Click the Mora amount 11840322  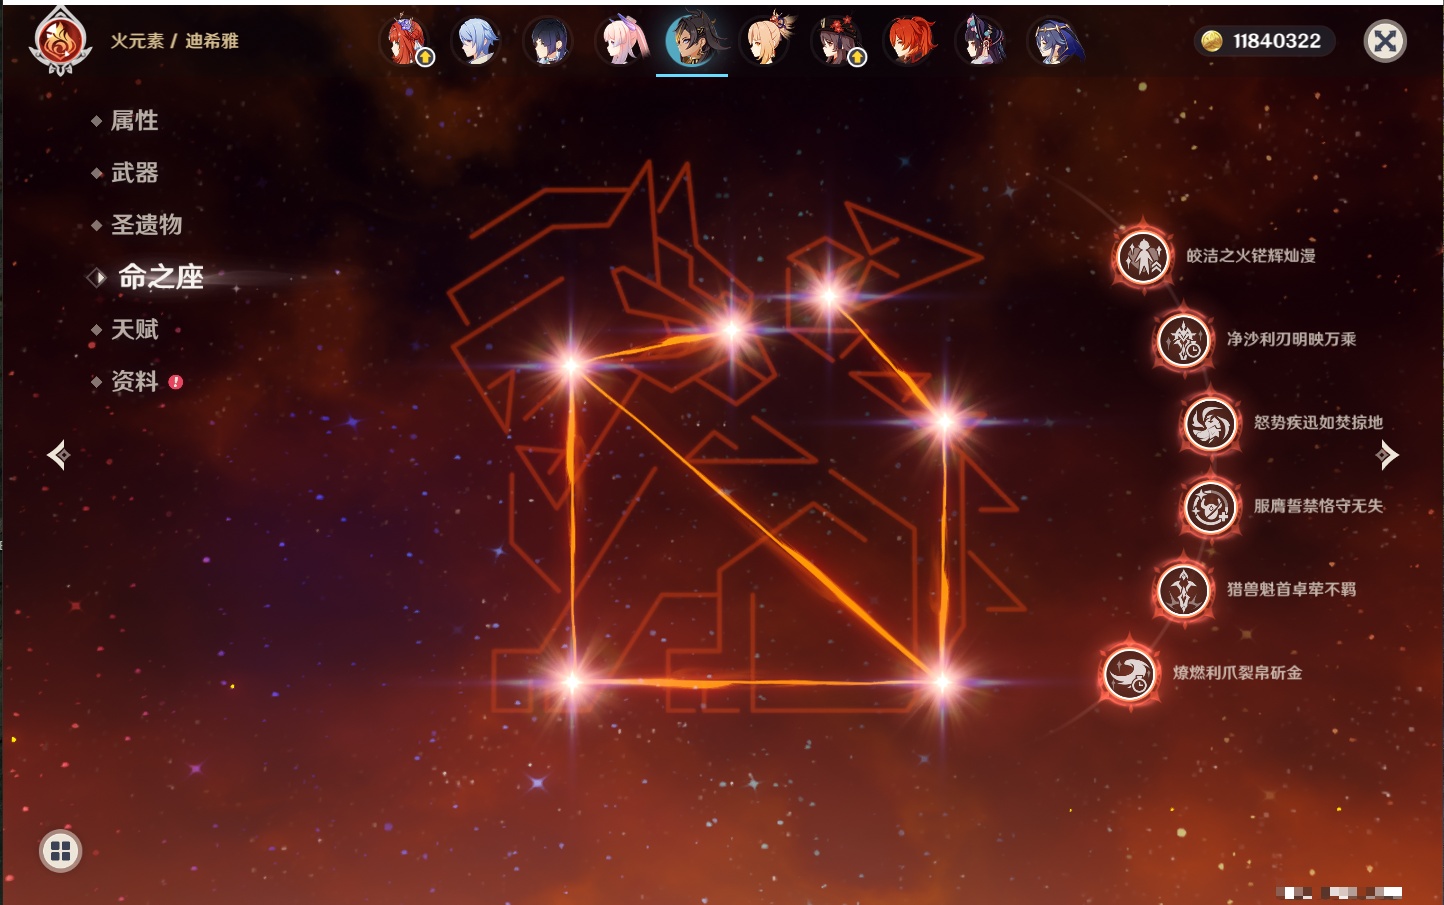coord(1277,41)
